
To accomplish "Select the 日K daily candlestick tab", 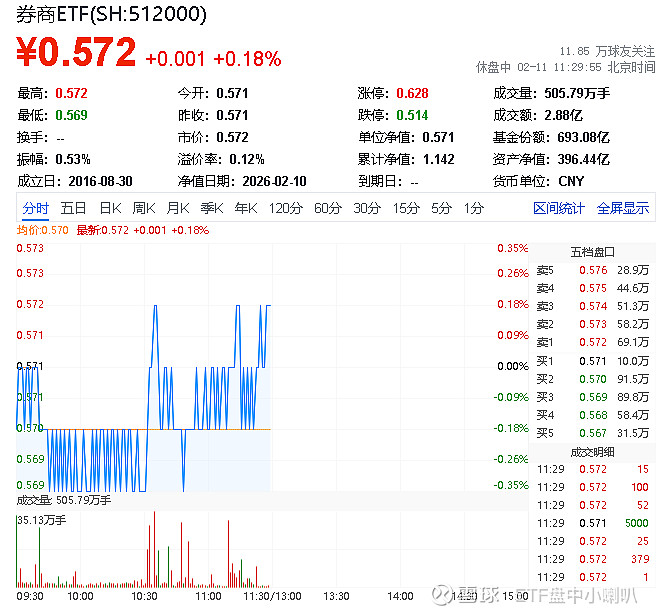I will pyautogui.click(x=110, y=208).
